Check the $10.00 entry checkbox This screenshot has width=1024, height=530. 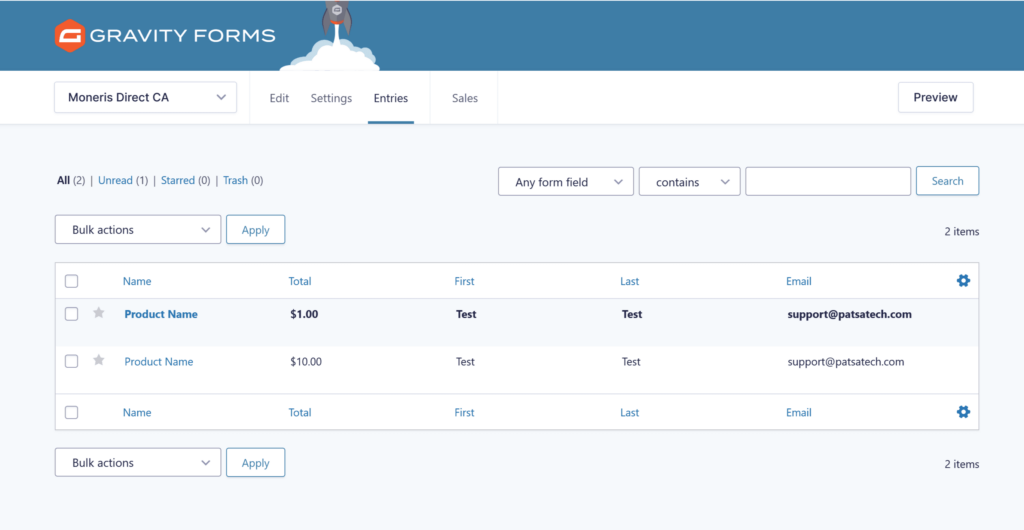72,362
